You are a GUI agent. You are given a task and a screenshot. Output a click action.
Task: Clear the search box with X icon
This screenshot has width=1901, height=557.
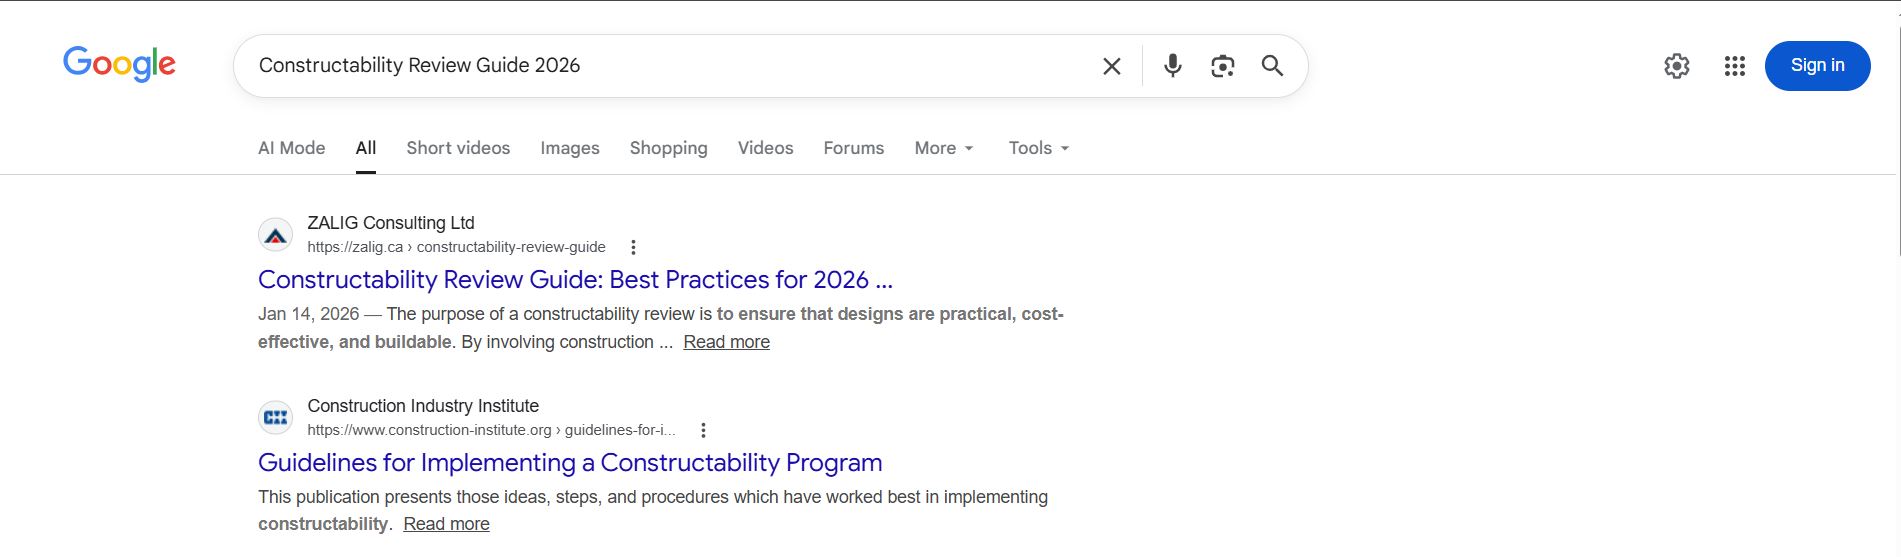coord(1111,66)
